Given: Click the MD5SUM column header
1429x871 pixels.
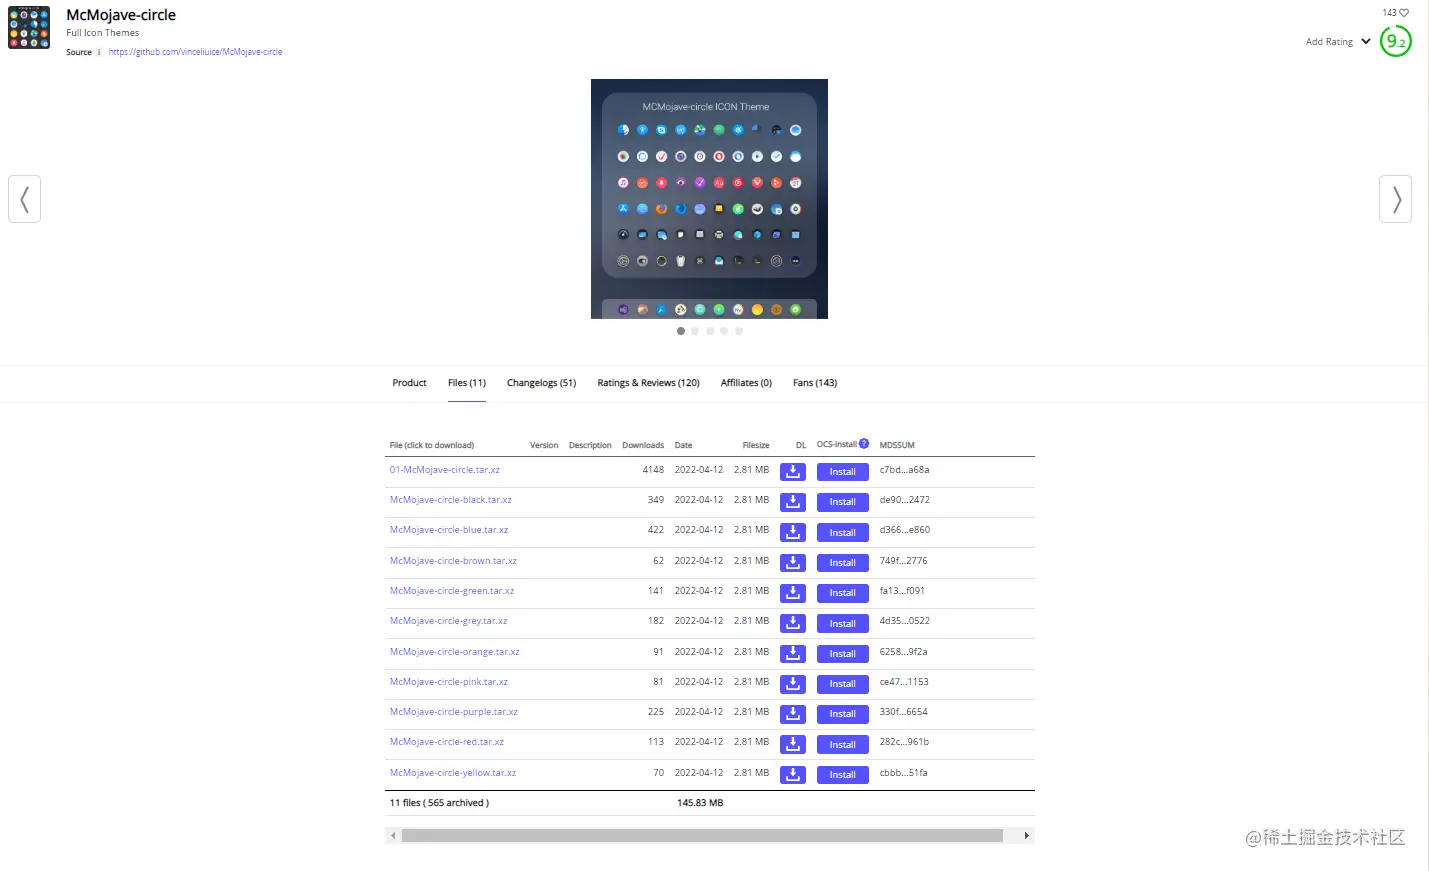Looking at the screenshot, I should tap(897, 445).
